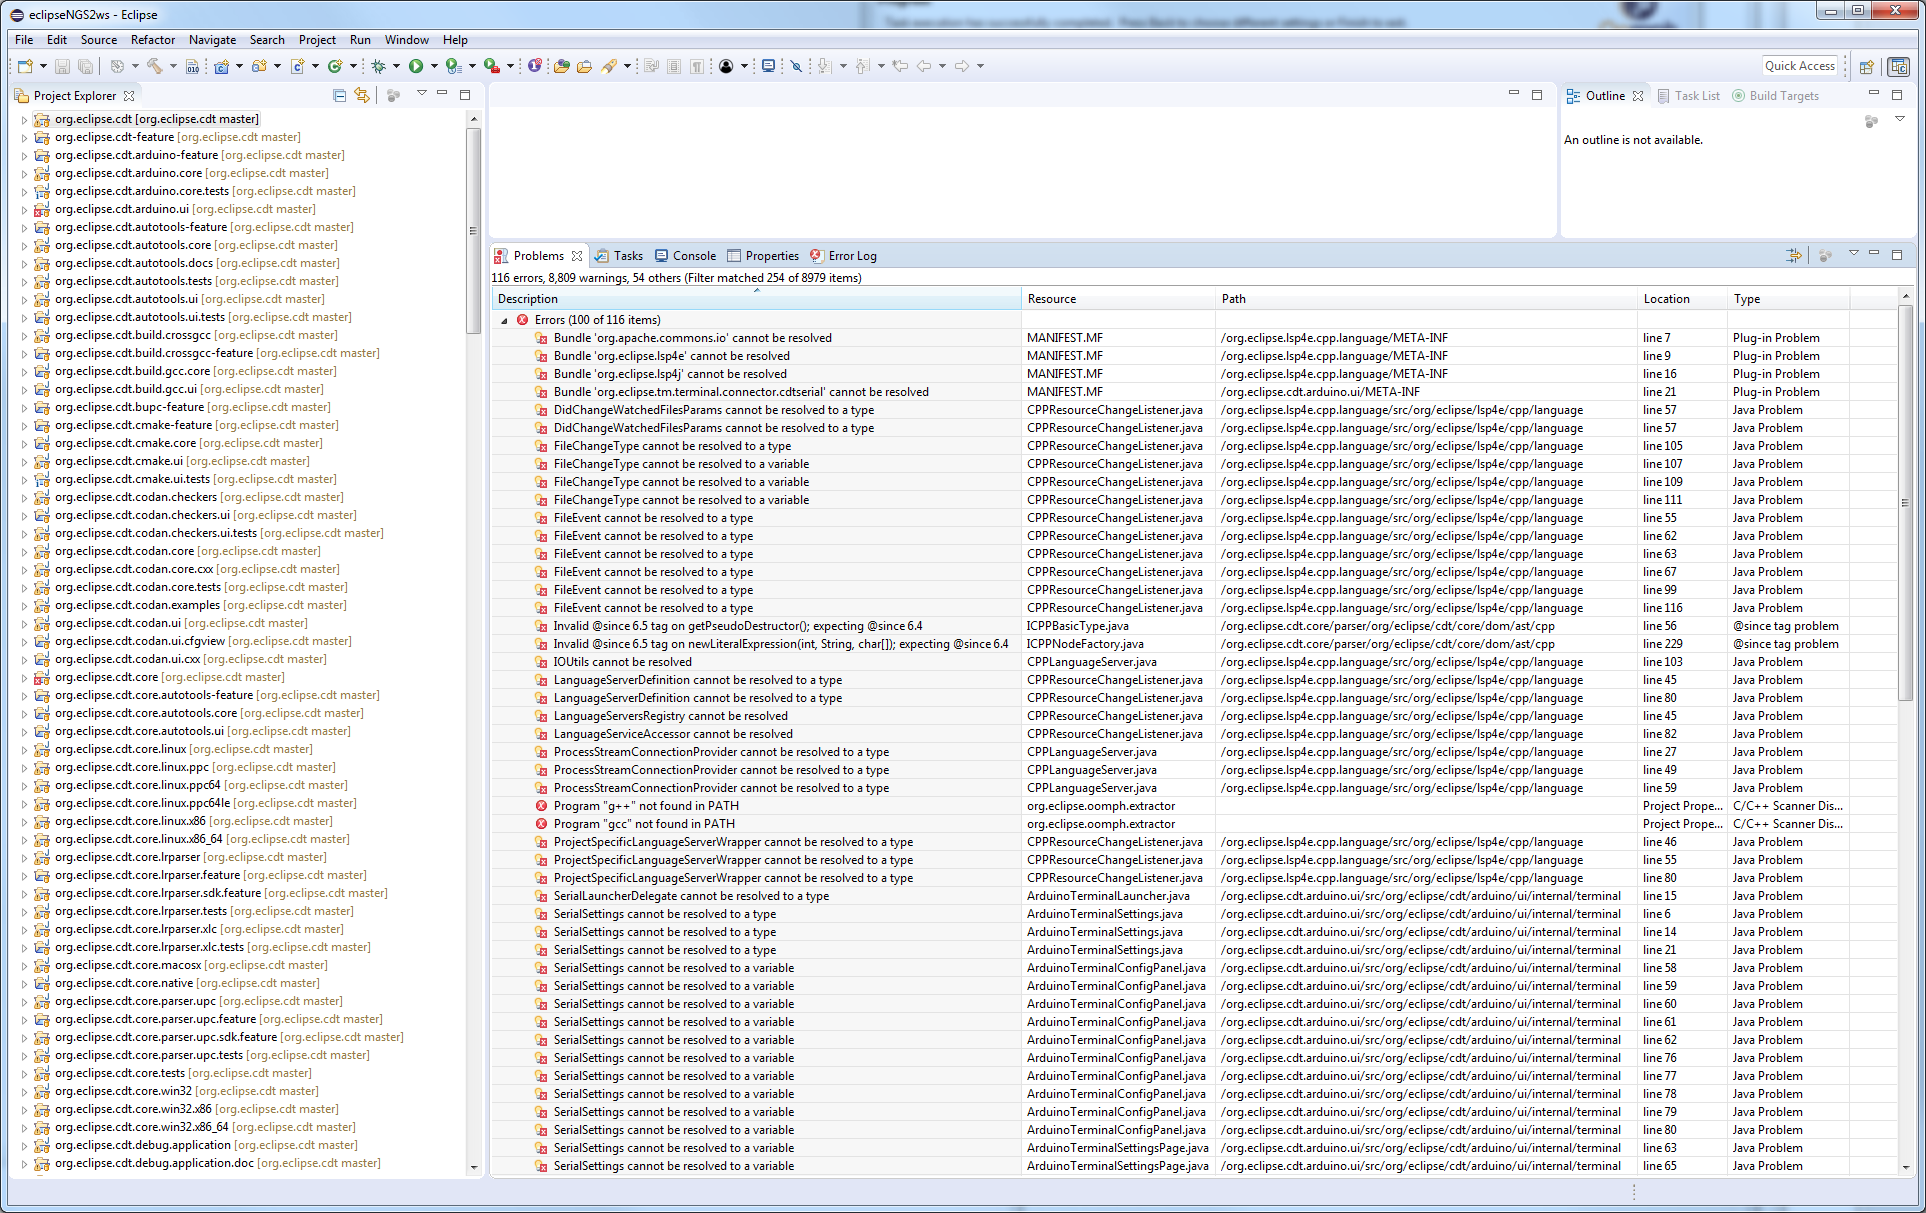1926x1213 pixels.
Task: Open the Window menu
Action: (406, 40)
